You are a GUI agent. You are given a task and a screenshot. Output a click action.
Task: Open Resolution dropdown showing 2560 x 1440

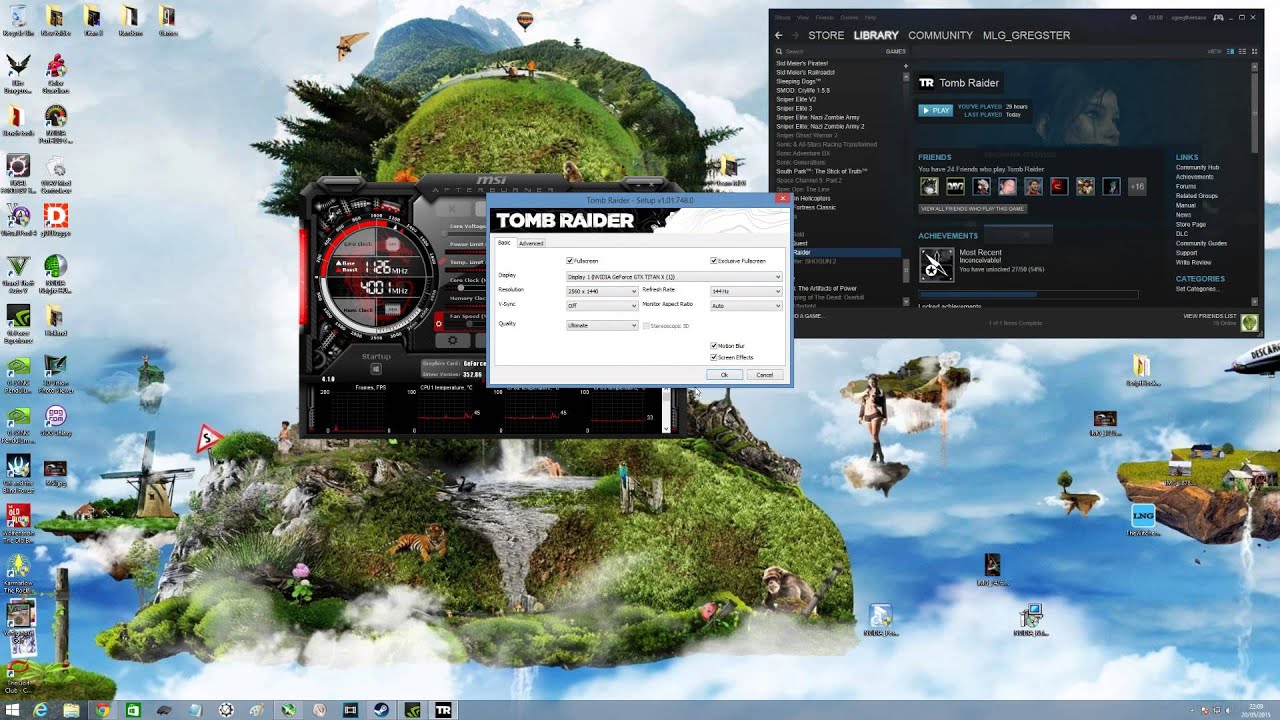tap(602, 291)
